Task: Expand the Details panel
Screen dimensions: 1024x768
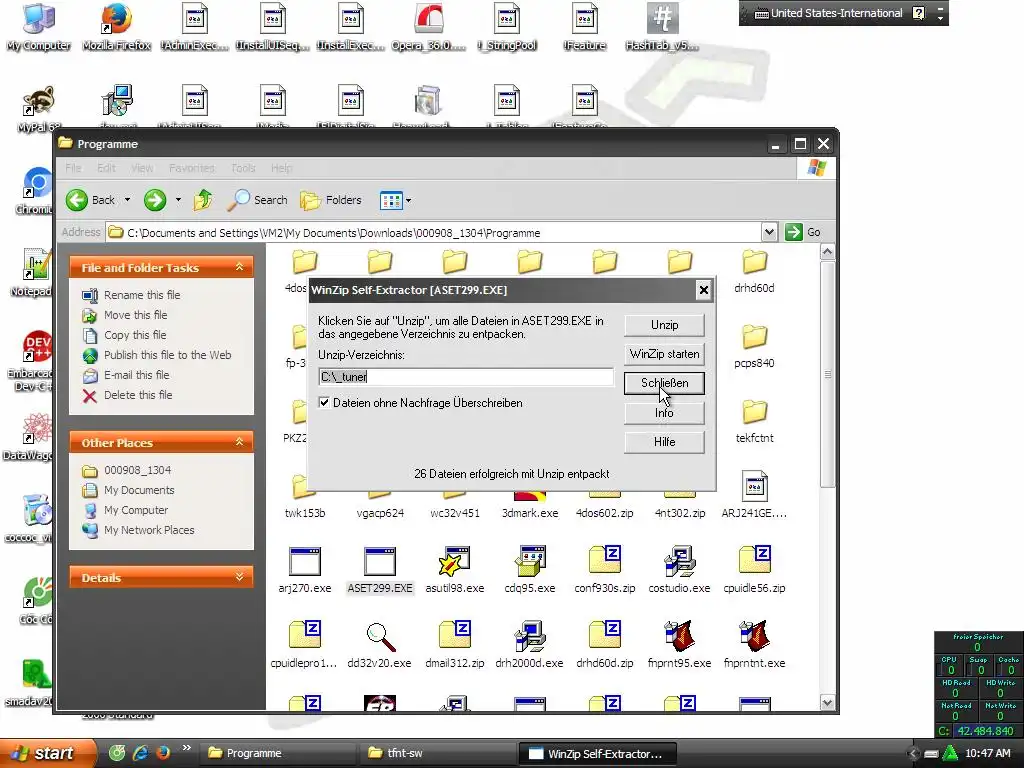Action: pyautogui.click(x=240, y=577)
